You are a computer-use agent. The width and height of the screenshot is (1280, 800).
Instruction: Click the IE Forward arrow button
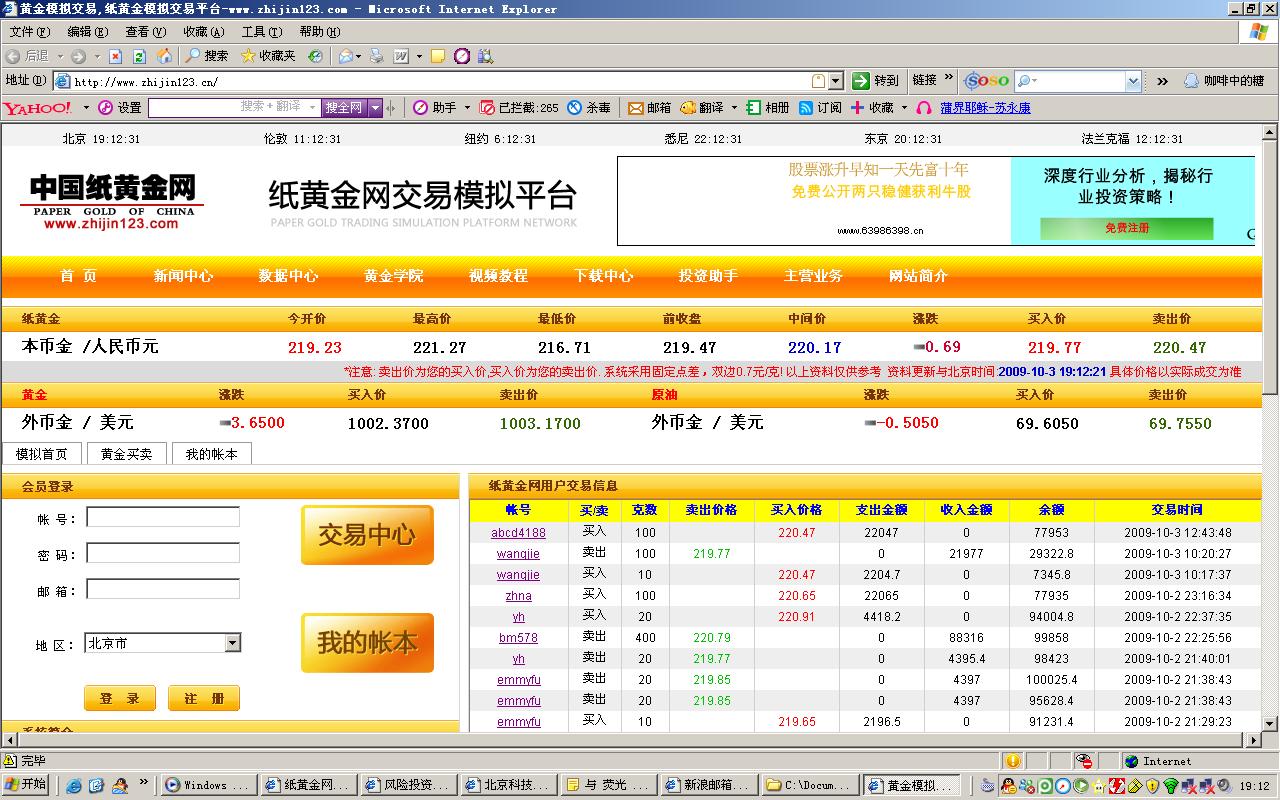click(78, 56)
